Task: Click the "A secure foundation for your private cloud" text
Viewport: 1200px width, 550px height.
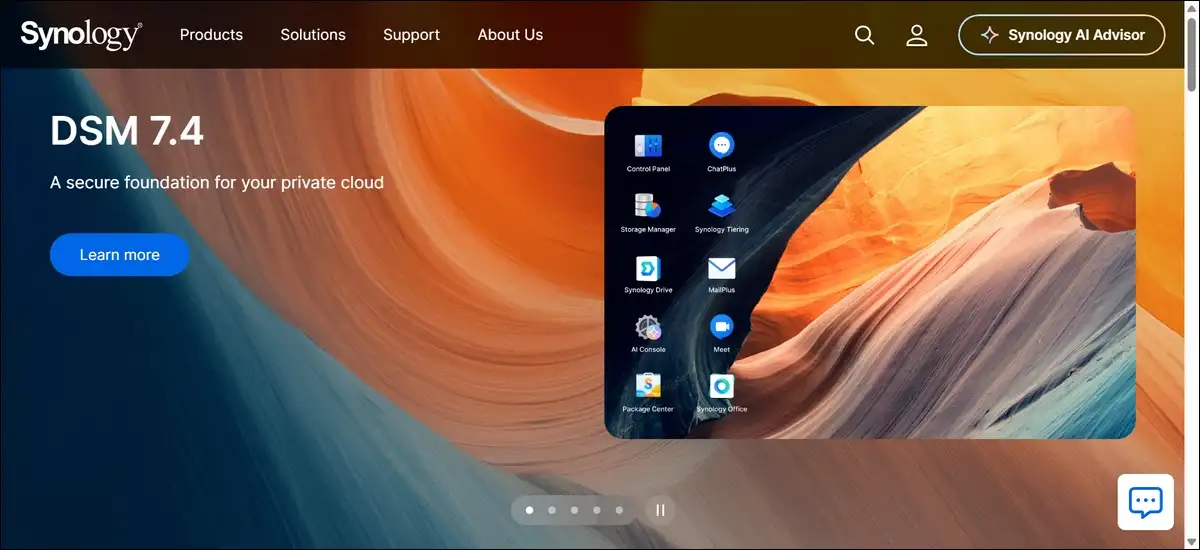Action: tap(217, 183)
